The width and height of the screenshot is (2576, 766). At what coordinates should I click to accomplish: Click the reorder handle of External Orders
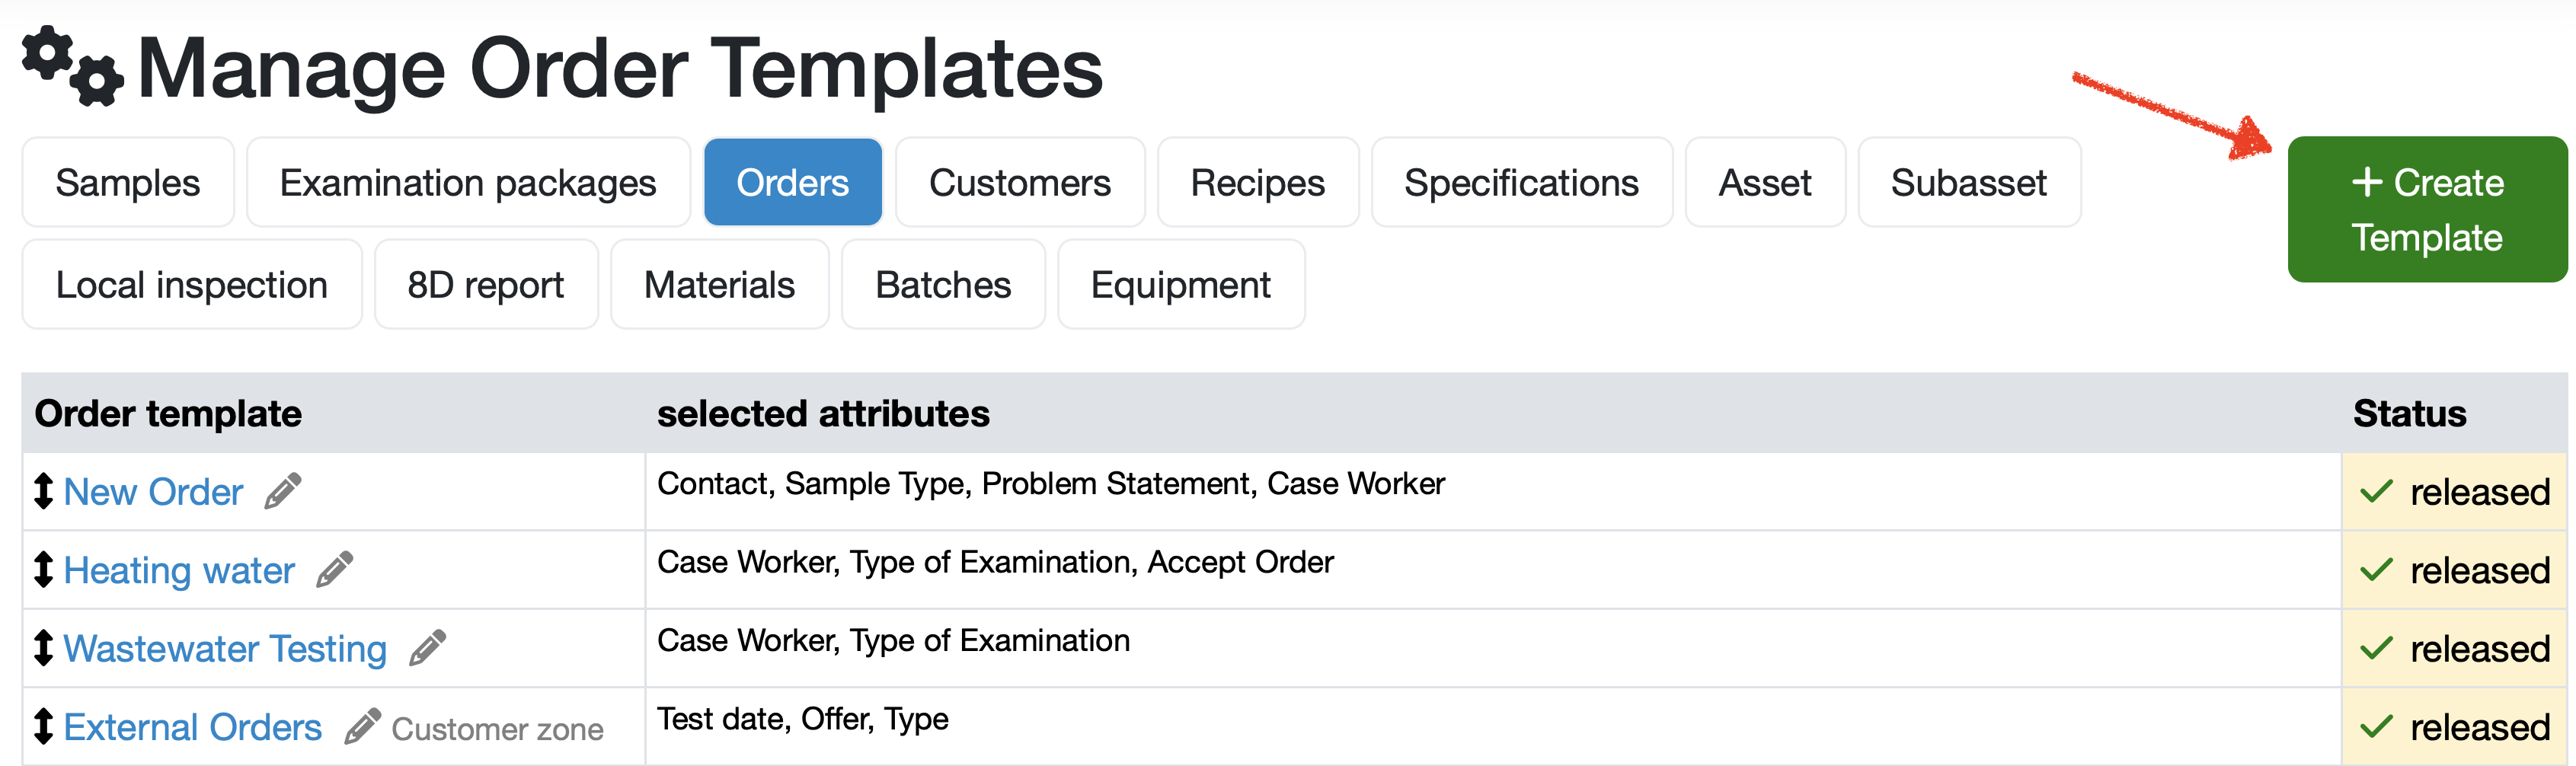43,726
